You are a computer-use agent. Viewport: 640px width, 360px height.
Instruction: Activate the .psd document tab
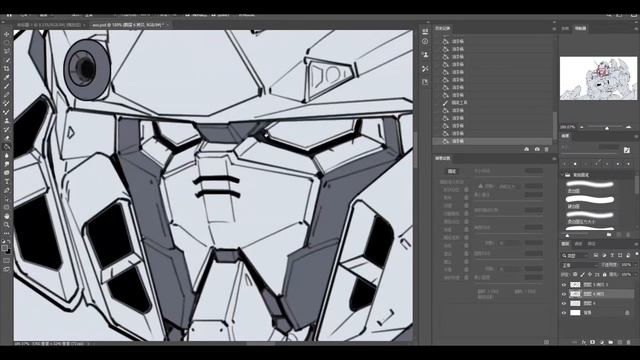tap(131, 25)
